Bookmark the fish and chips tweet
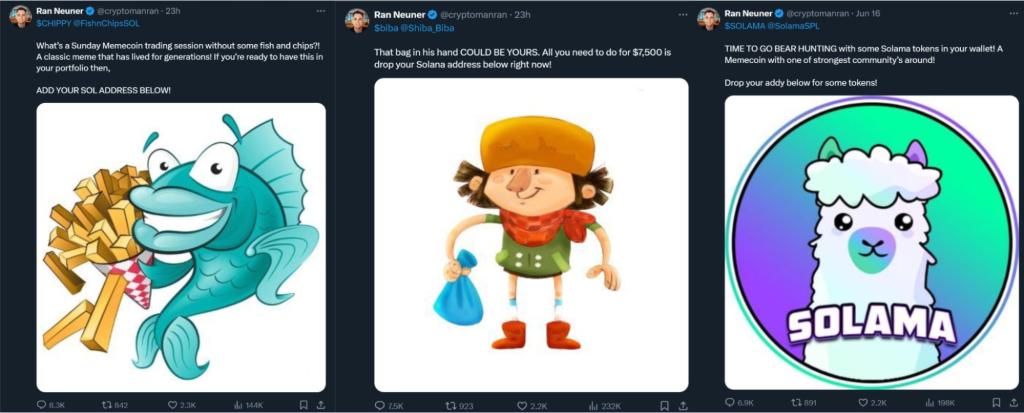This screenshot has width=1024, height=413. click(304, 404)
